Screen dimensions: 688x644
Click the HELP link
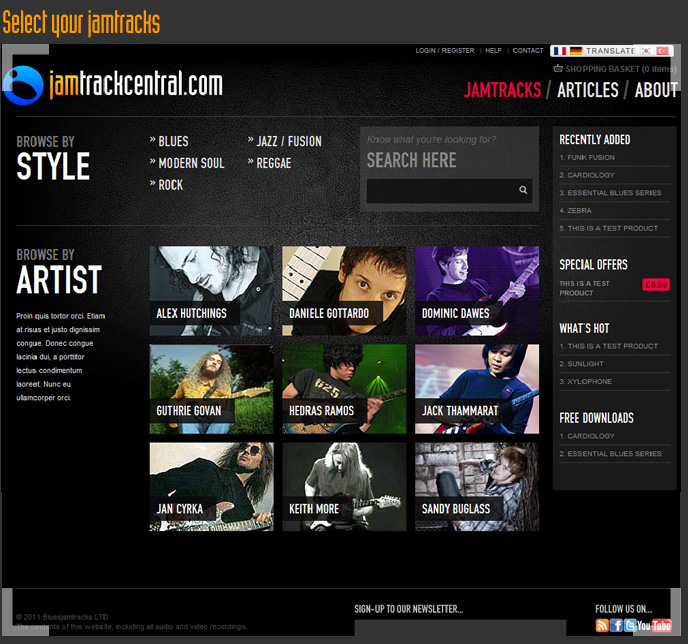[493, 50]
